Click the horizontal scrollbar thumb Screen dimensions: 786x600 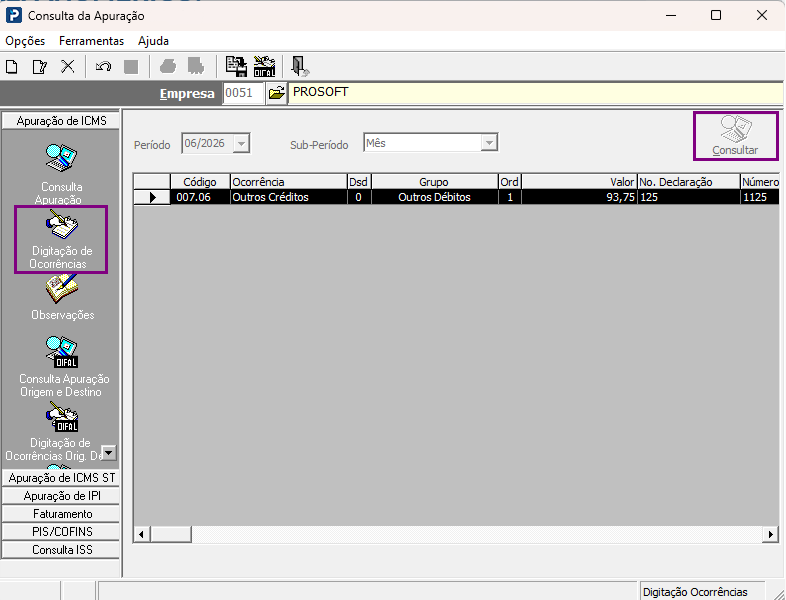point(170,534)
